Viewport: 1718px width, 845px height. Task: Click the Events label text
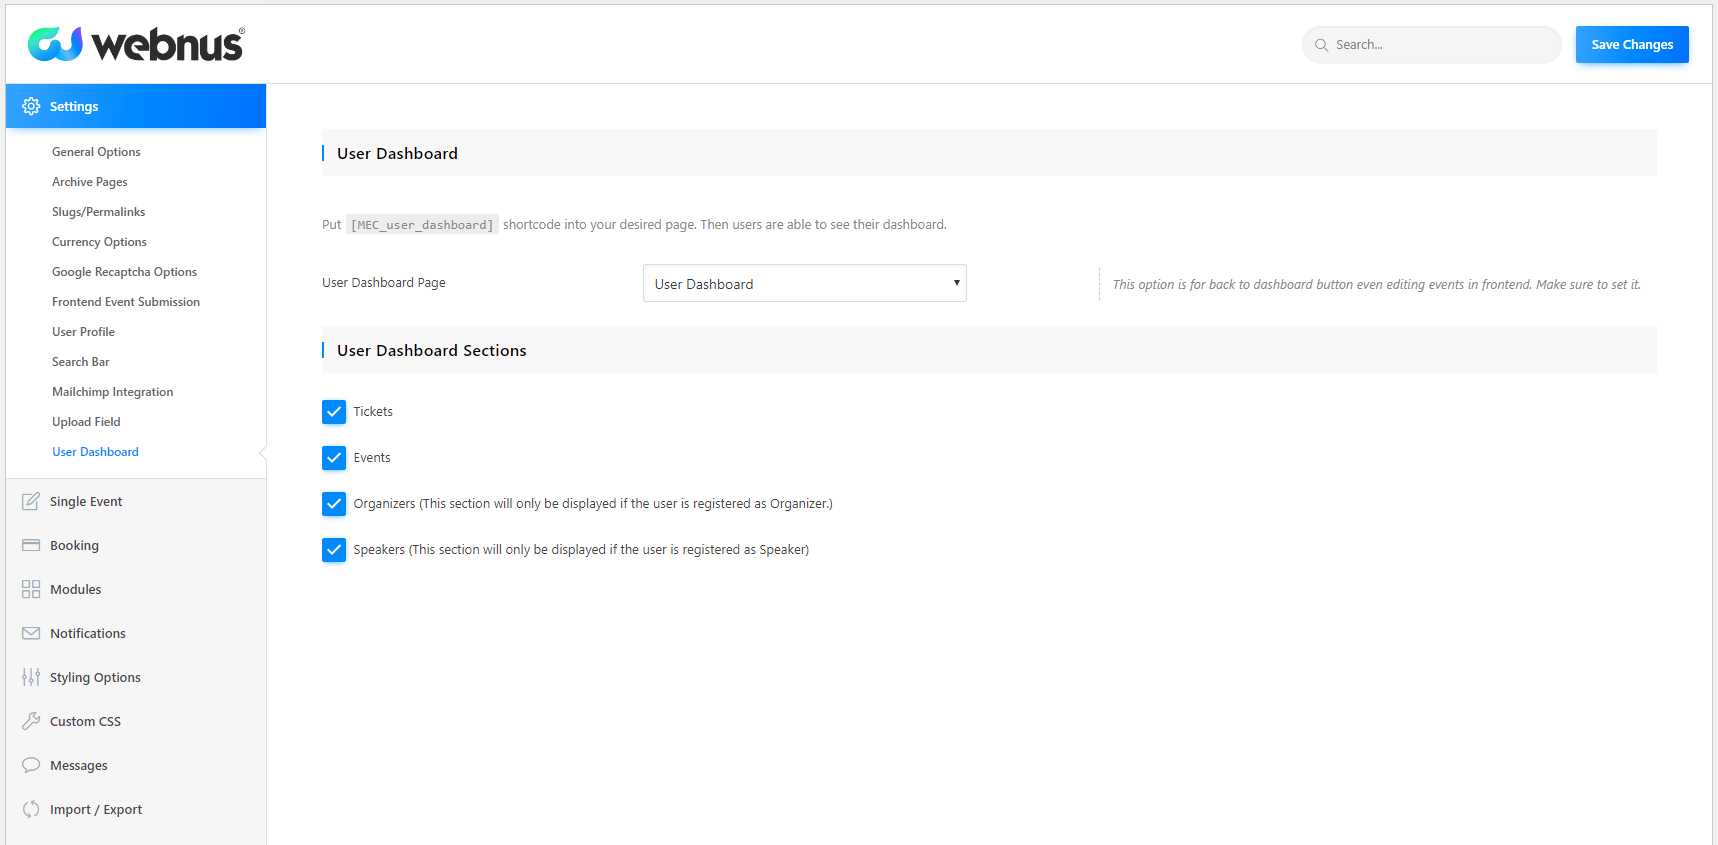point(372,458)
